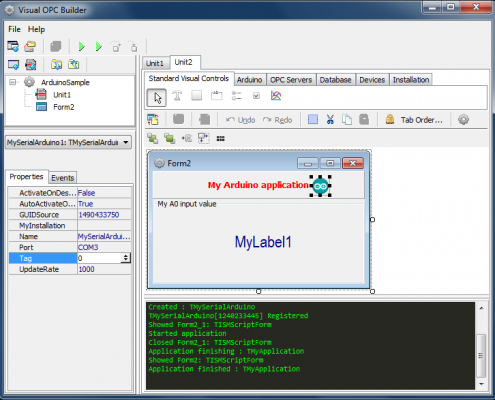
Task: Toggle the ActivateOnDes... False value
Action: pos(104,193)
